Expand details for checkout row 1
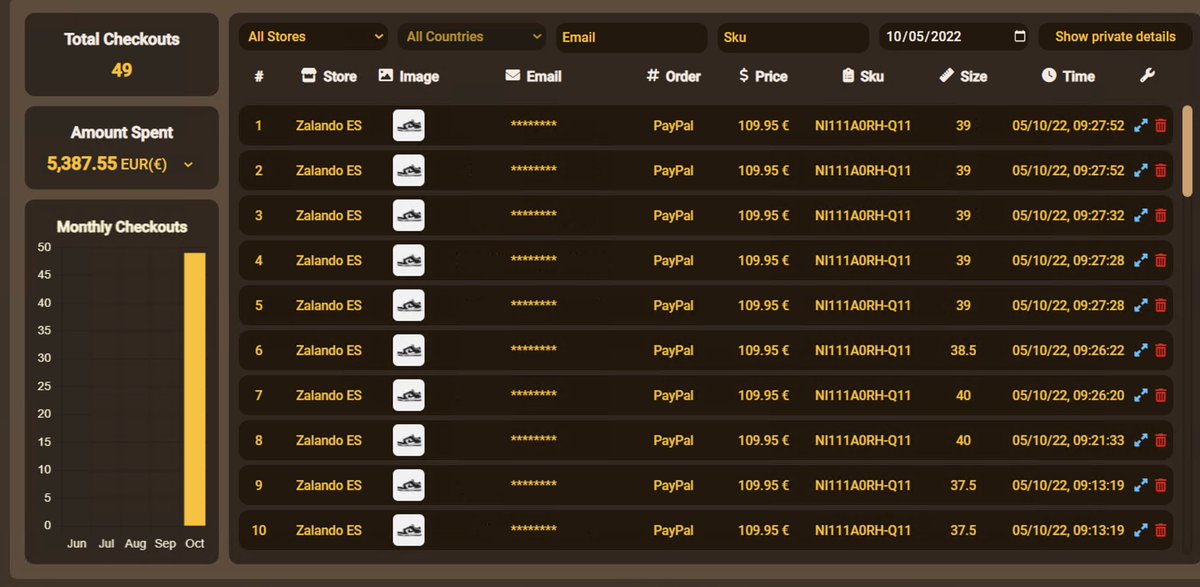 pos(1141,126)
